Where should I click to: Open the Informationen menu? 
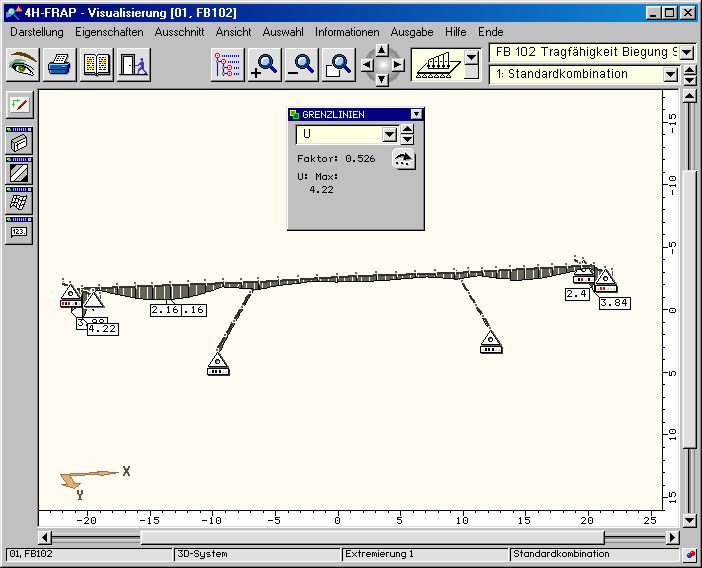pos(347,32)
